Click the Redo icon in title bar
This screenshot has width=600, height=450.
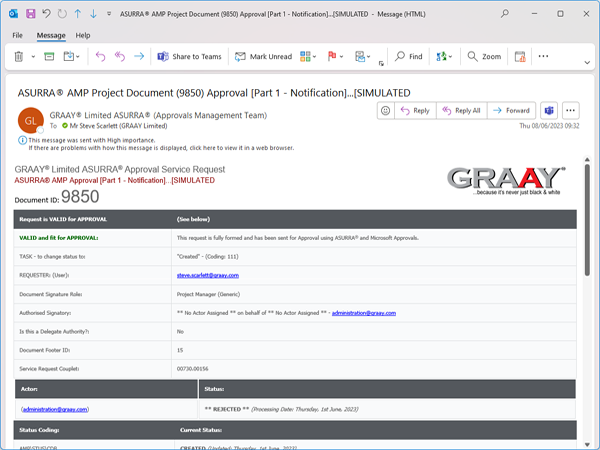point(62,14)
